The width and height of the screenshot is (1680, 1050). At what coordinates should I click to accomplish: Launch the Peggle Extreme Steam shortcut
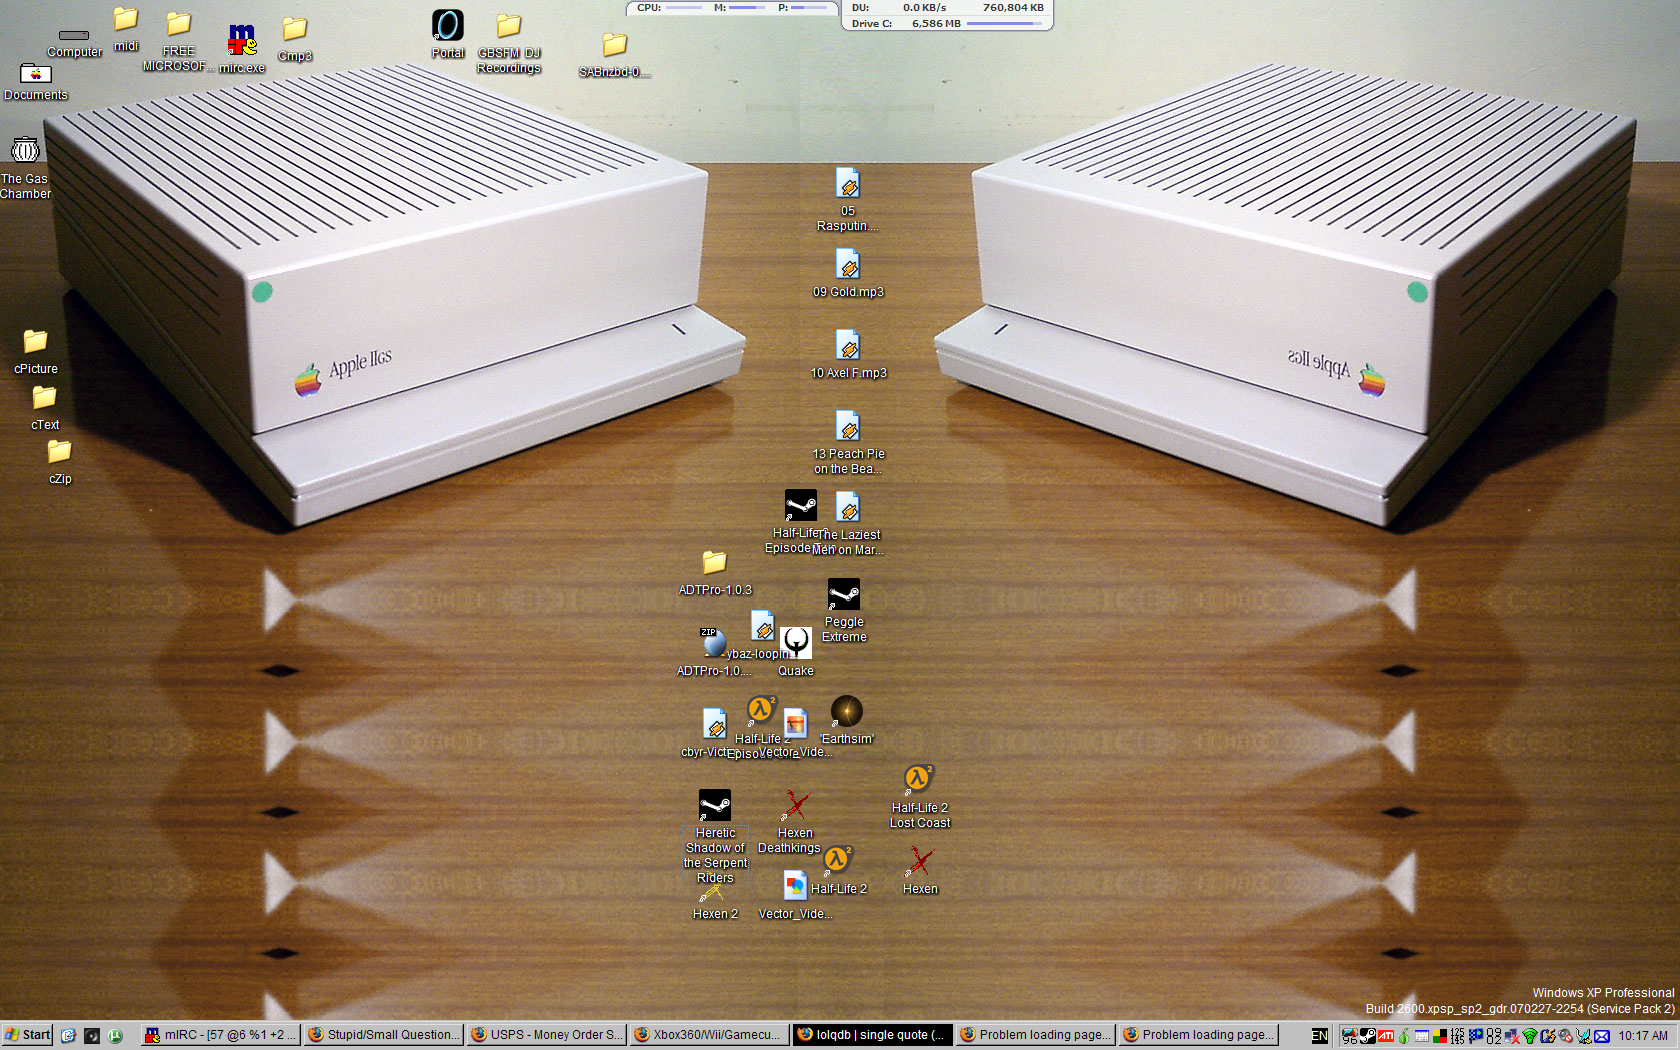844,596
